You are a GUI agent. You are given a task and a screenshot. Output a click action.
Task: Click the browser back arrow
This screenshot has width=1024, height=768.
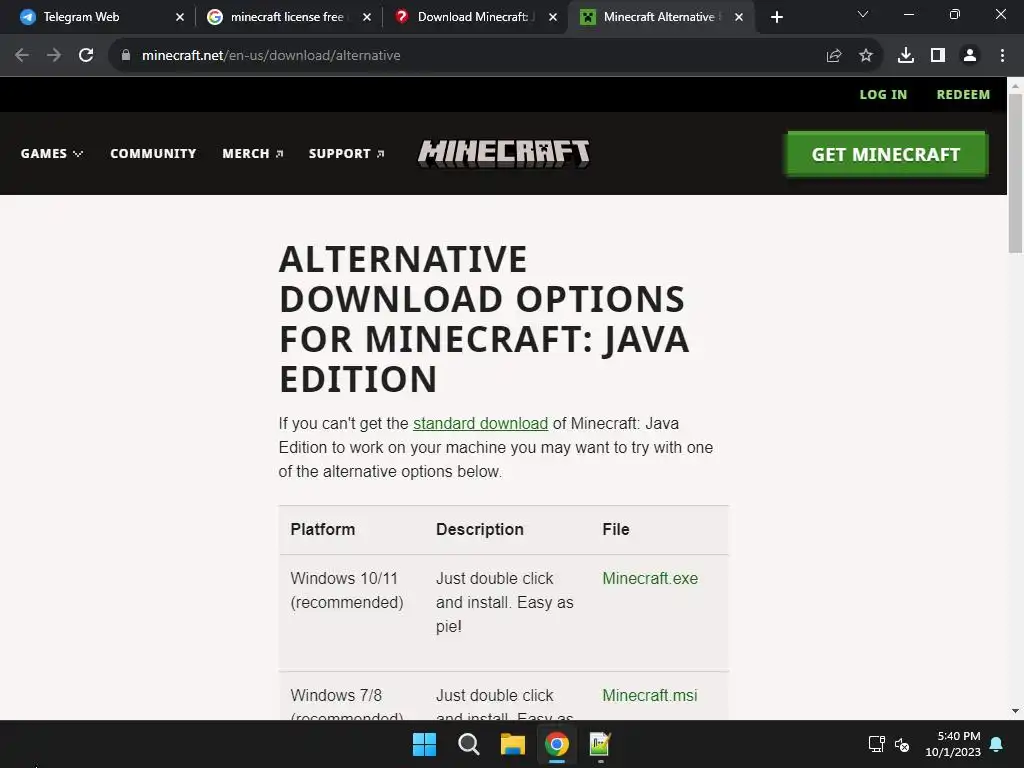22,56
